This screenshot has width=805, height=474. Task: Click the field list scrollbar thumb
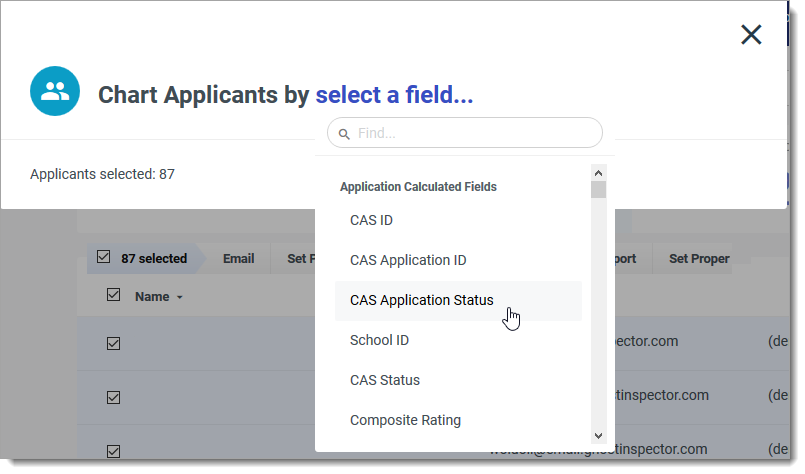(598, 189)
